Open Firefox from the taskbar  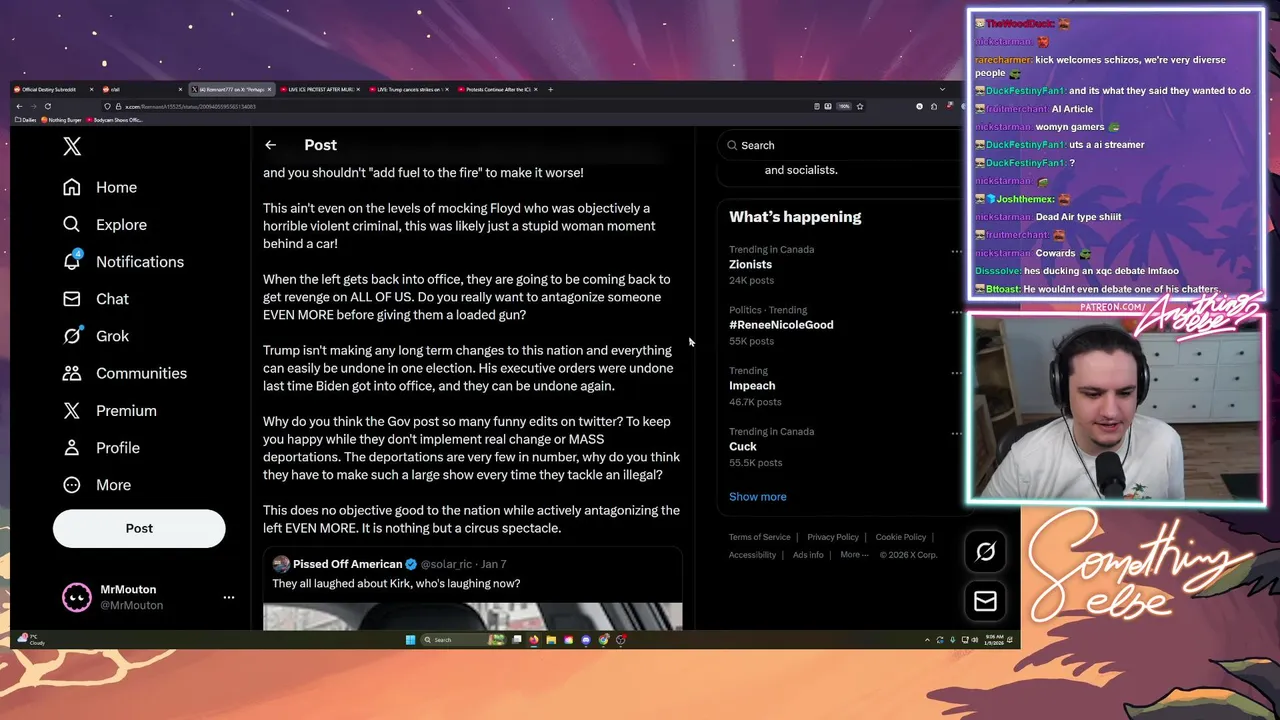tap(534, 640)
